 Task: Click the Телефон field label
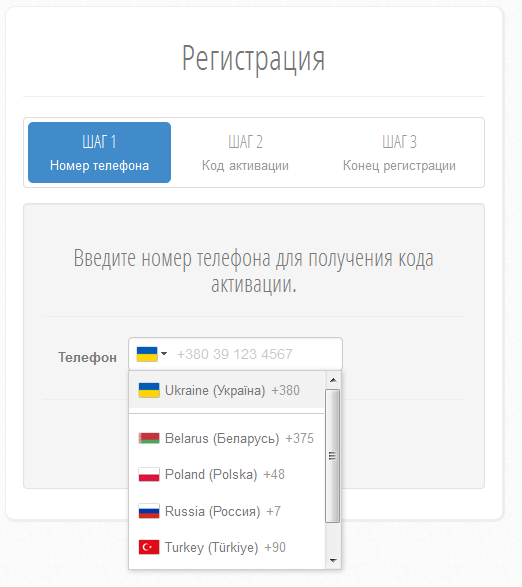(87, 357)
